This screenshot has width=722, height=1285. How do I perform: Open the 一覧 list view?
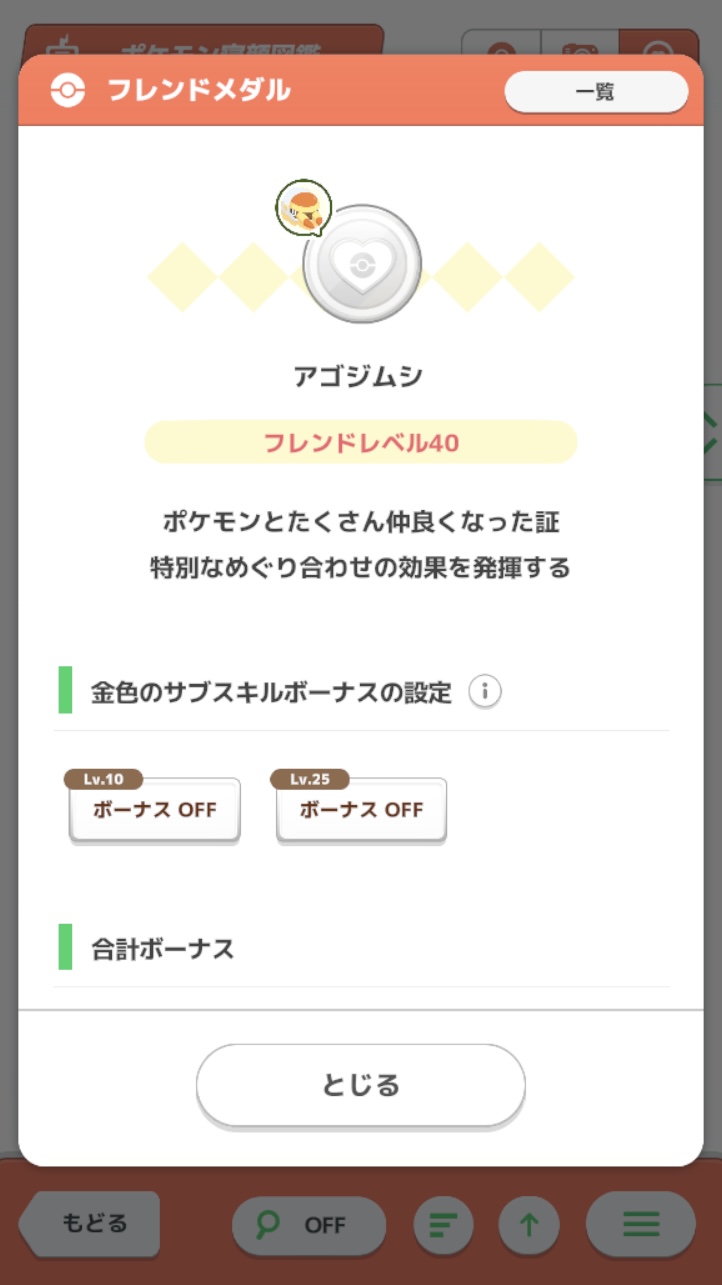[595, 92]
